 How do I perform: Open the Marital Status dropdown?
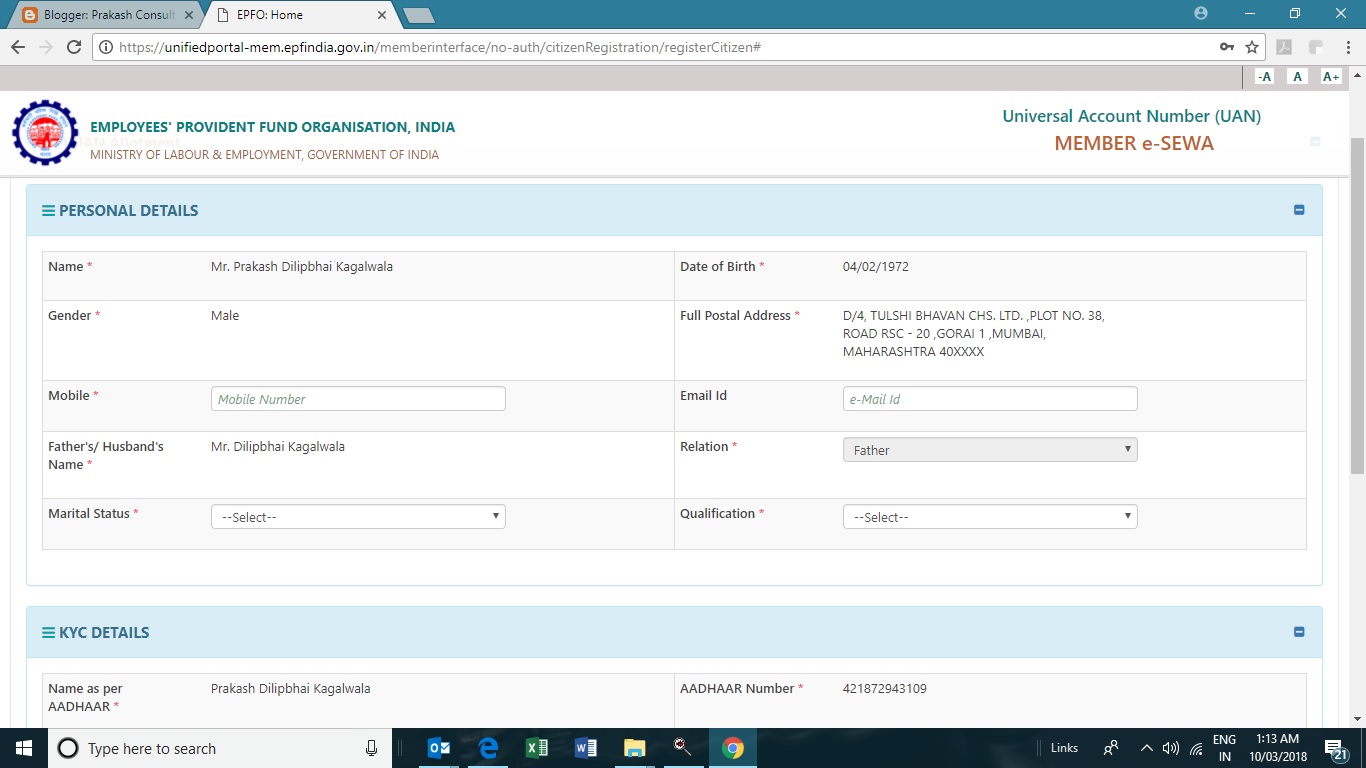pyautogui.click(x=358, y=517)
